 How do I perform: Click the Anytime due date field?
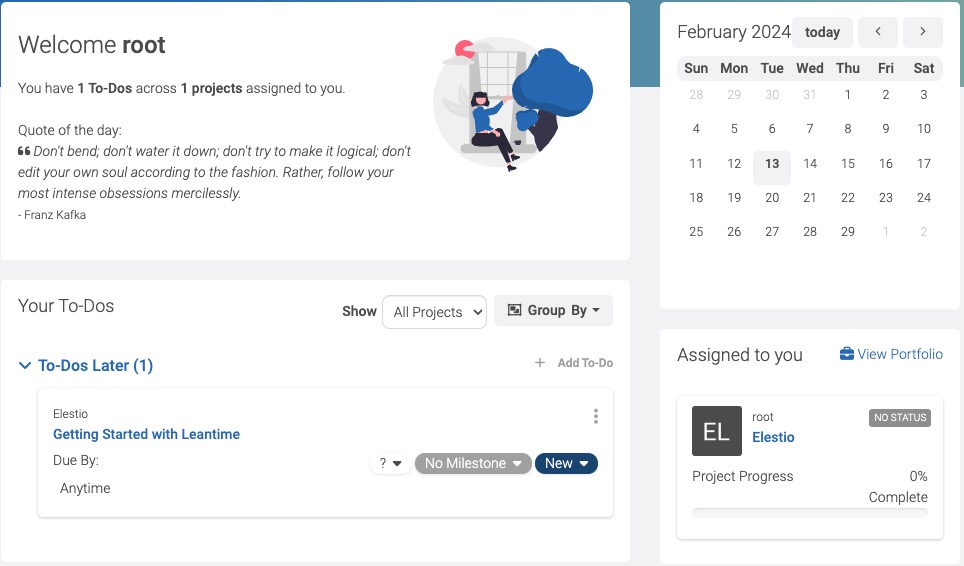[x=86, y=489]
